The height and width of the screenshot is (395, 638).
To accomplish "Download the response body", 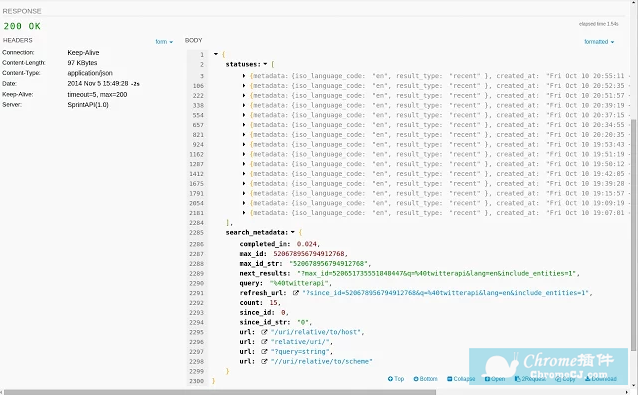I will click(x=601, y=379).
